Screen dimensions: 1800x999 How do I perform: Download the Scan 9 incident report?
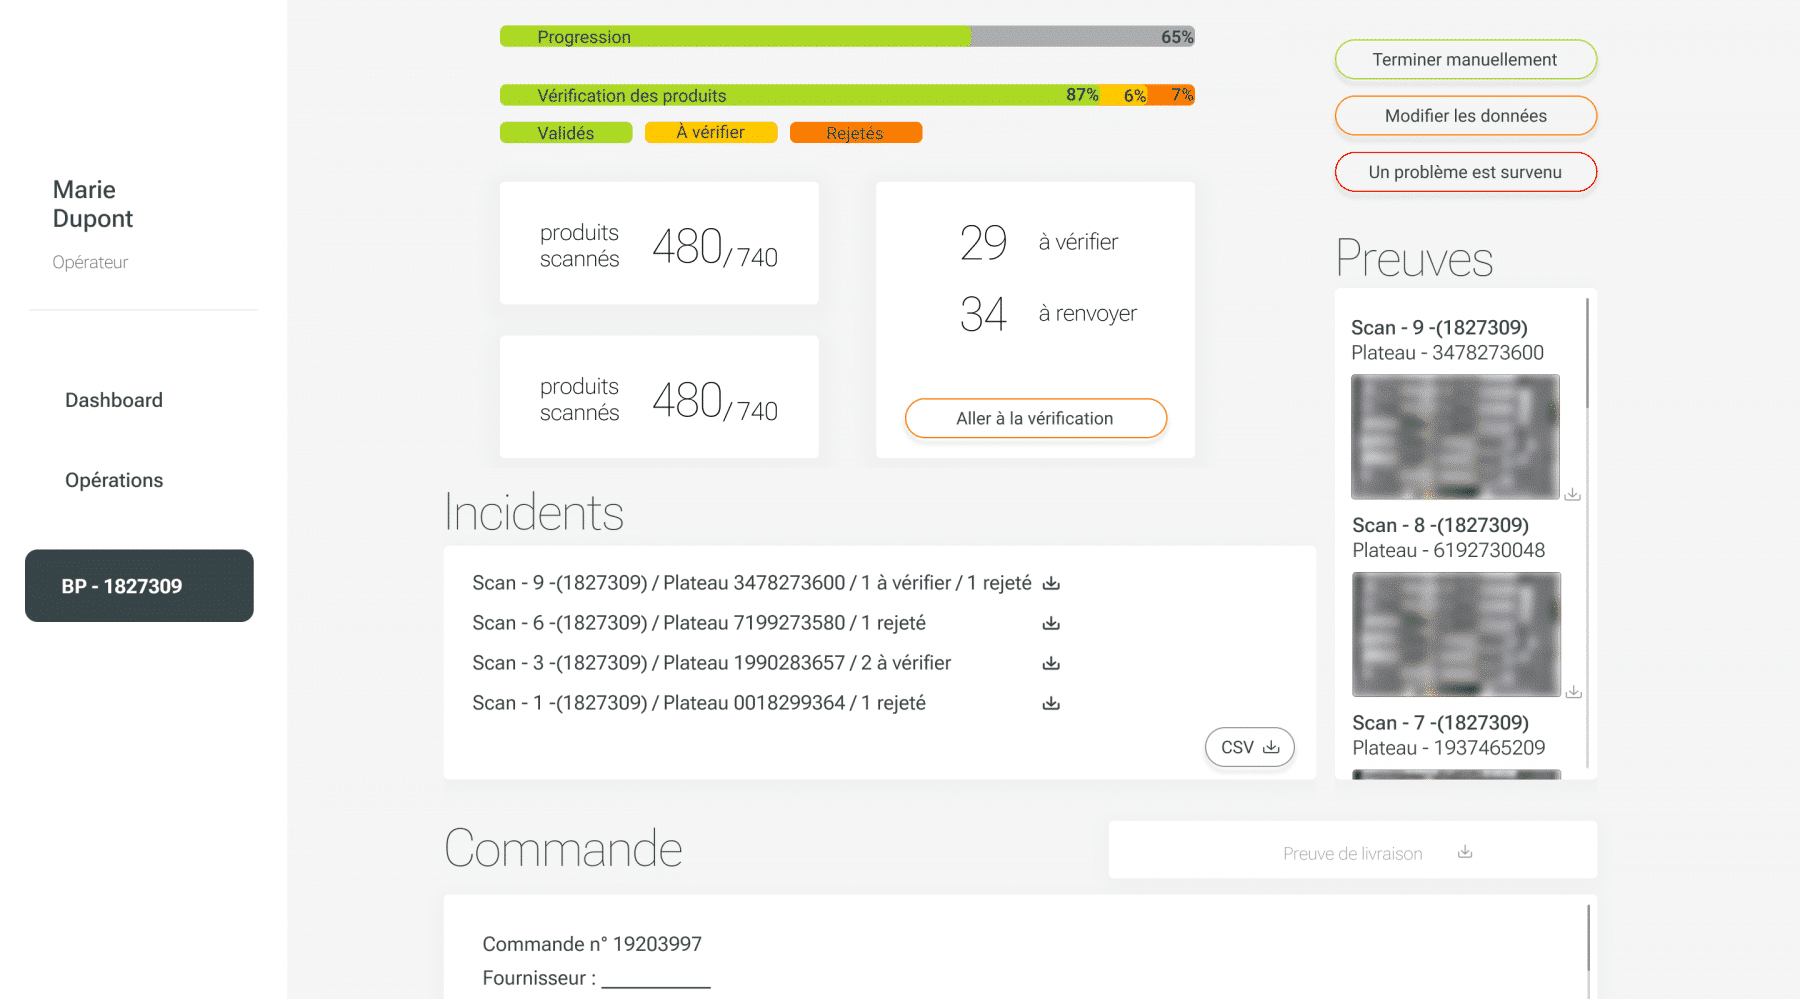pyautogui.click(x=1051, y=583)
